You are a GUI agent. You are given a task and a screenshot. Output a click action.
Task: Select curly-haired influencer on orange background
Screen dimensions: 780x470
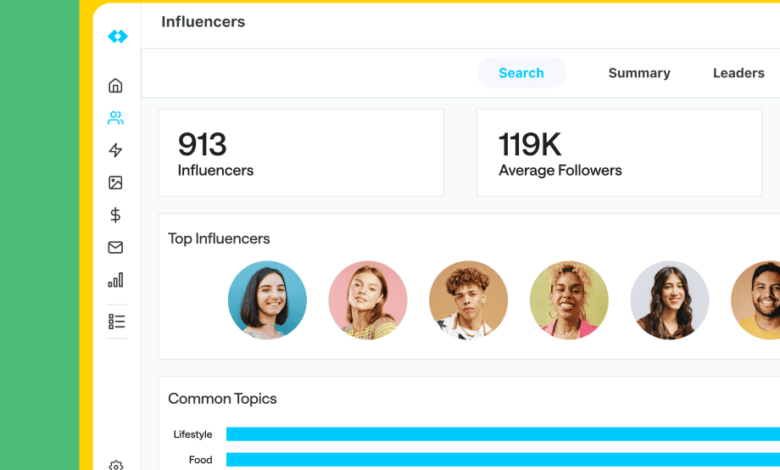click(x=468, y=300)
